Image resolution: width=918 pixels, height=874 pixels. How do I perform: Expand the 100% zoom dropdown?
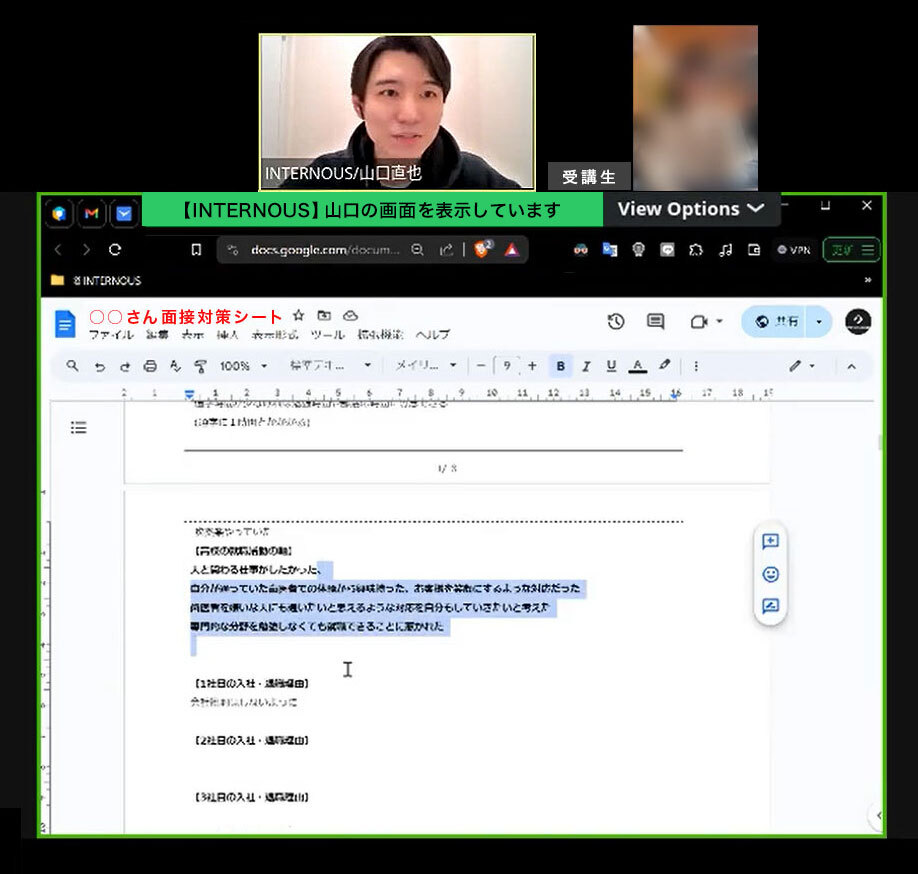point(244,366)
